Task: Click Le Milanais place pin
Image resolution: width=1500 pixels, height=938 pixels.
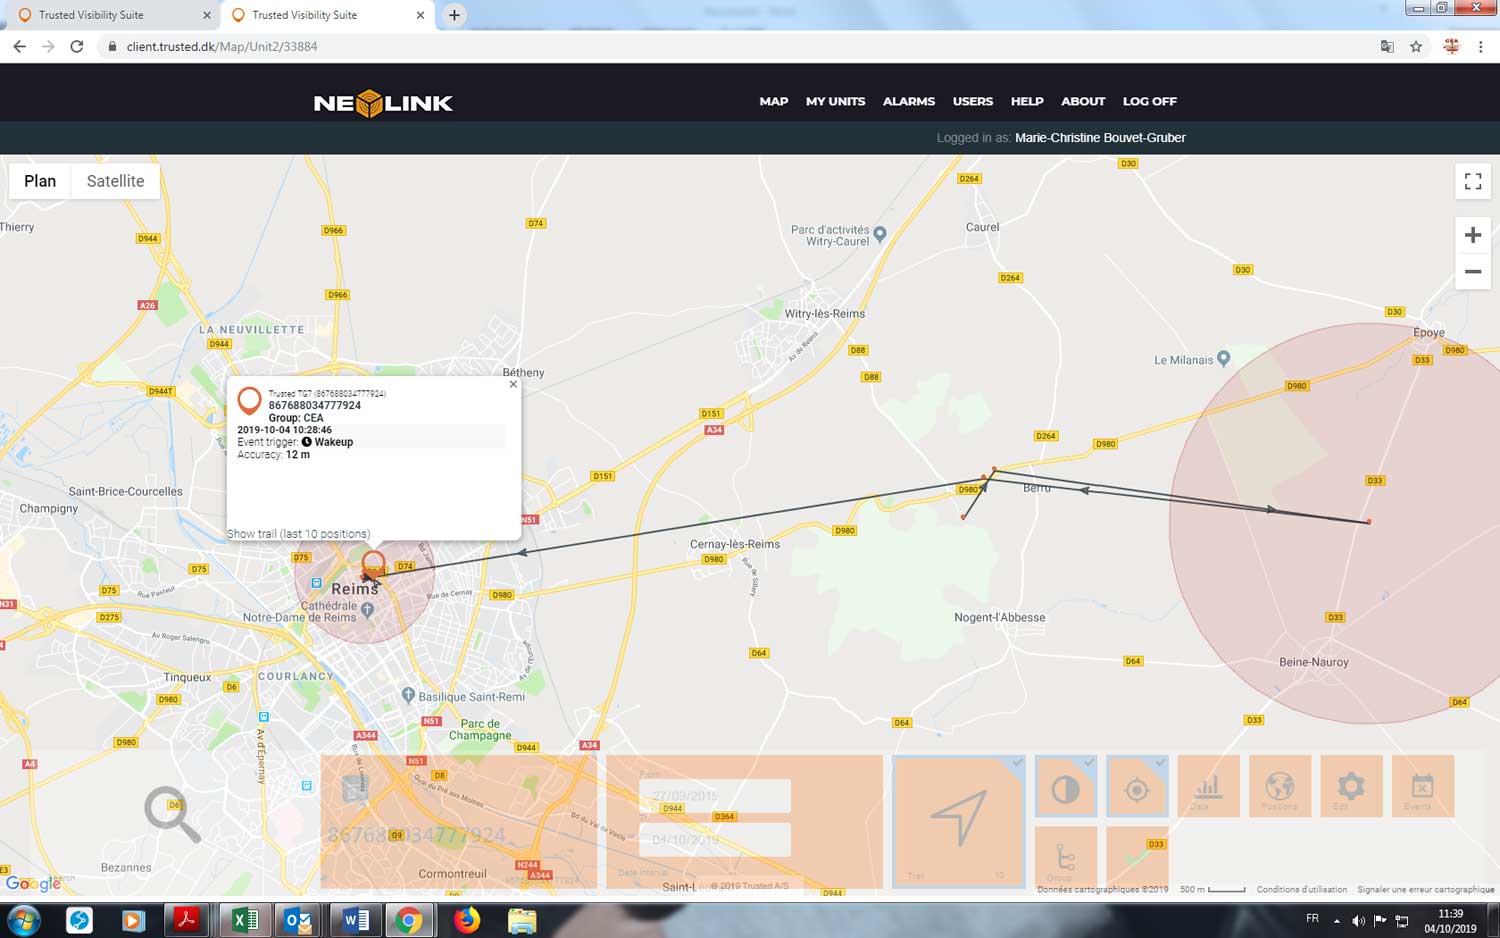Action: tap(1223, 359)
